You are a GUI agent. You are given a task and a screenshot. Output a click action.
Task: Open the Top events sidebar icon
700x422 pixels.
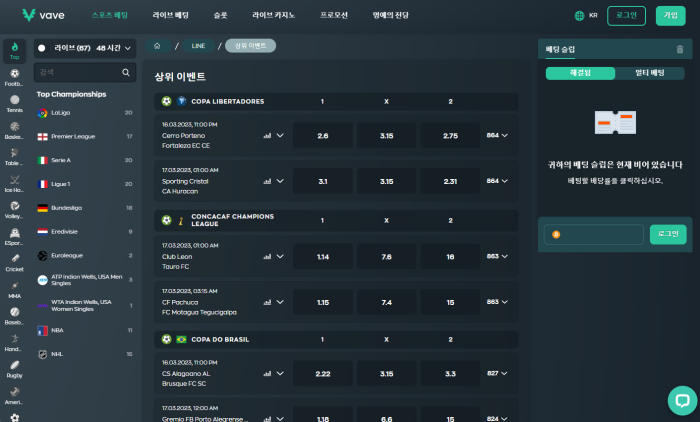(x=14, y=50)
